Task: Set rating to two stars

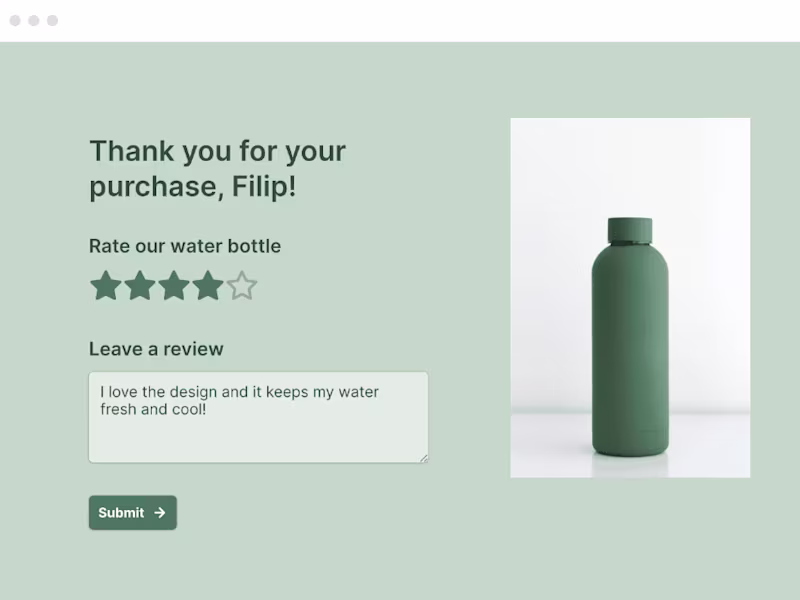Action: 140,286
